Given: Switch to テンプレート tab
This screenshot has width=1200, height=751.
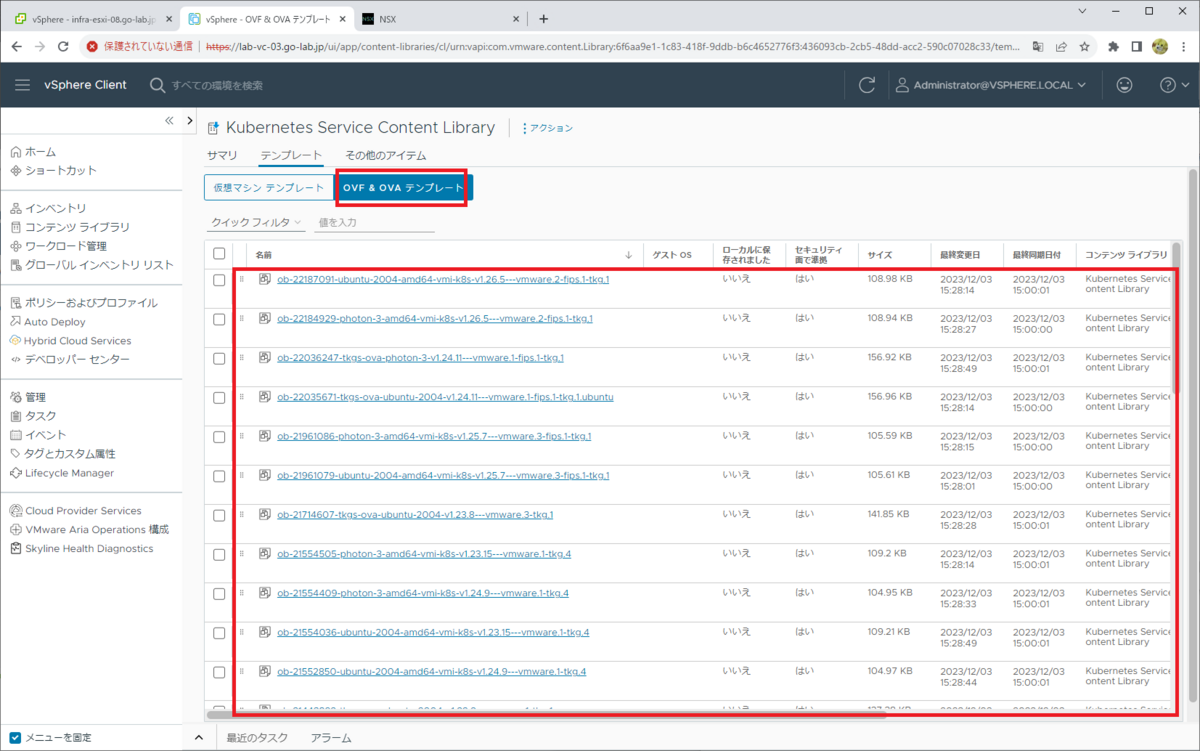Looking at the screenshot, I should [x=291, y=155].
